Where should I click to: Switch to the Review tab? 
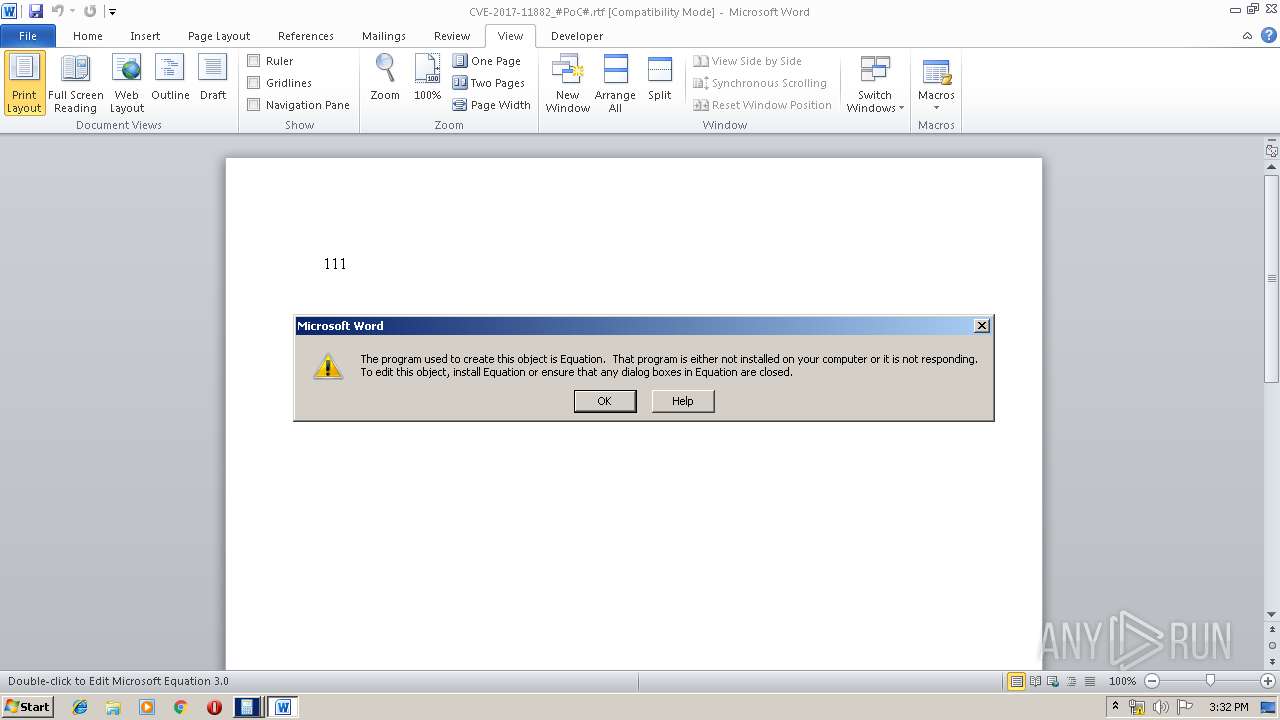point(452,36)
